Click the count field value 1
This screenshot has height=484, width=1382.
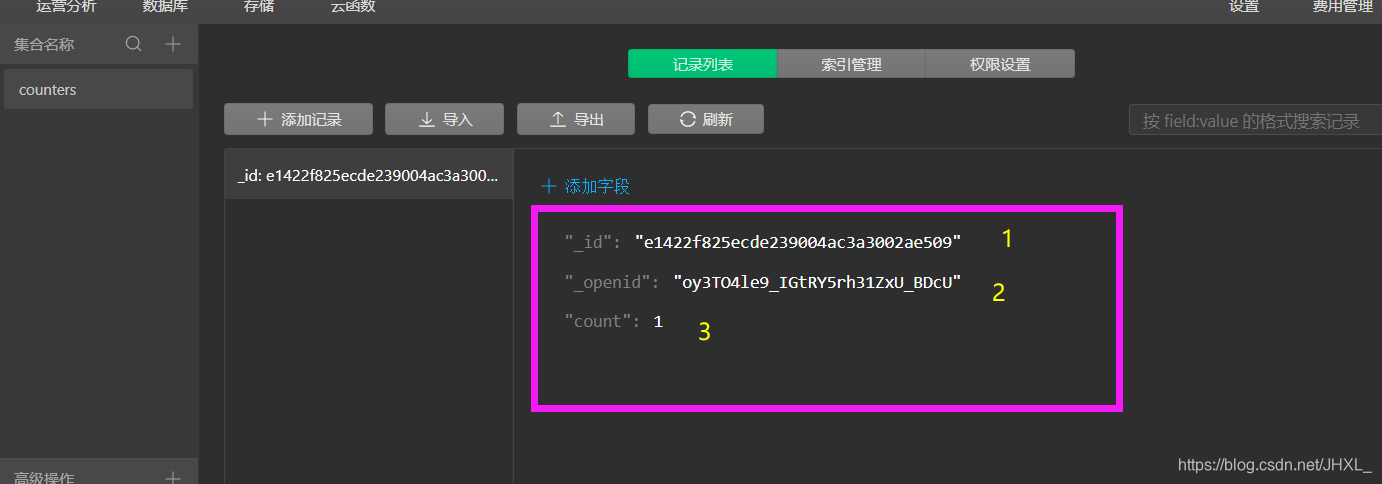click(x=658, y=321)
